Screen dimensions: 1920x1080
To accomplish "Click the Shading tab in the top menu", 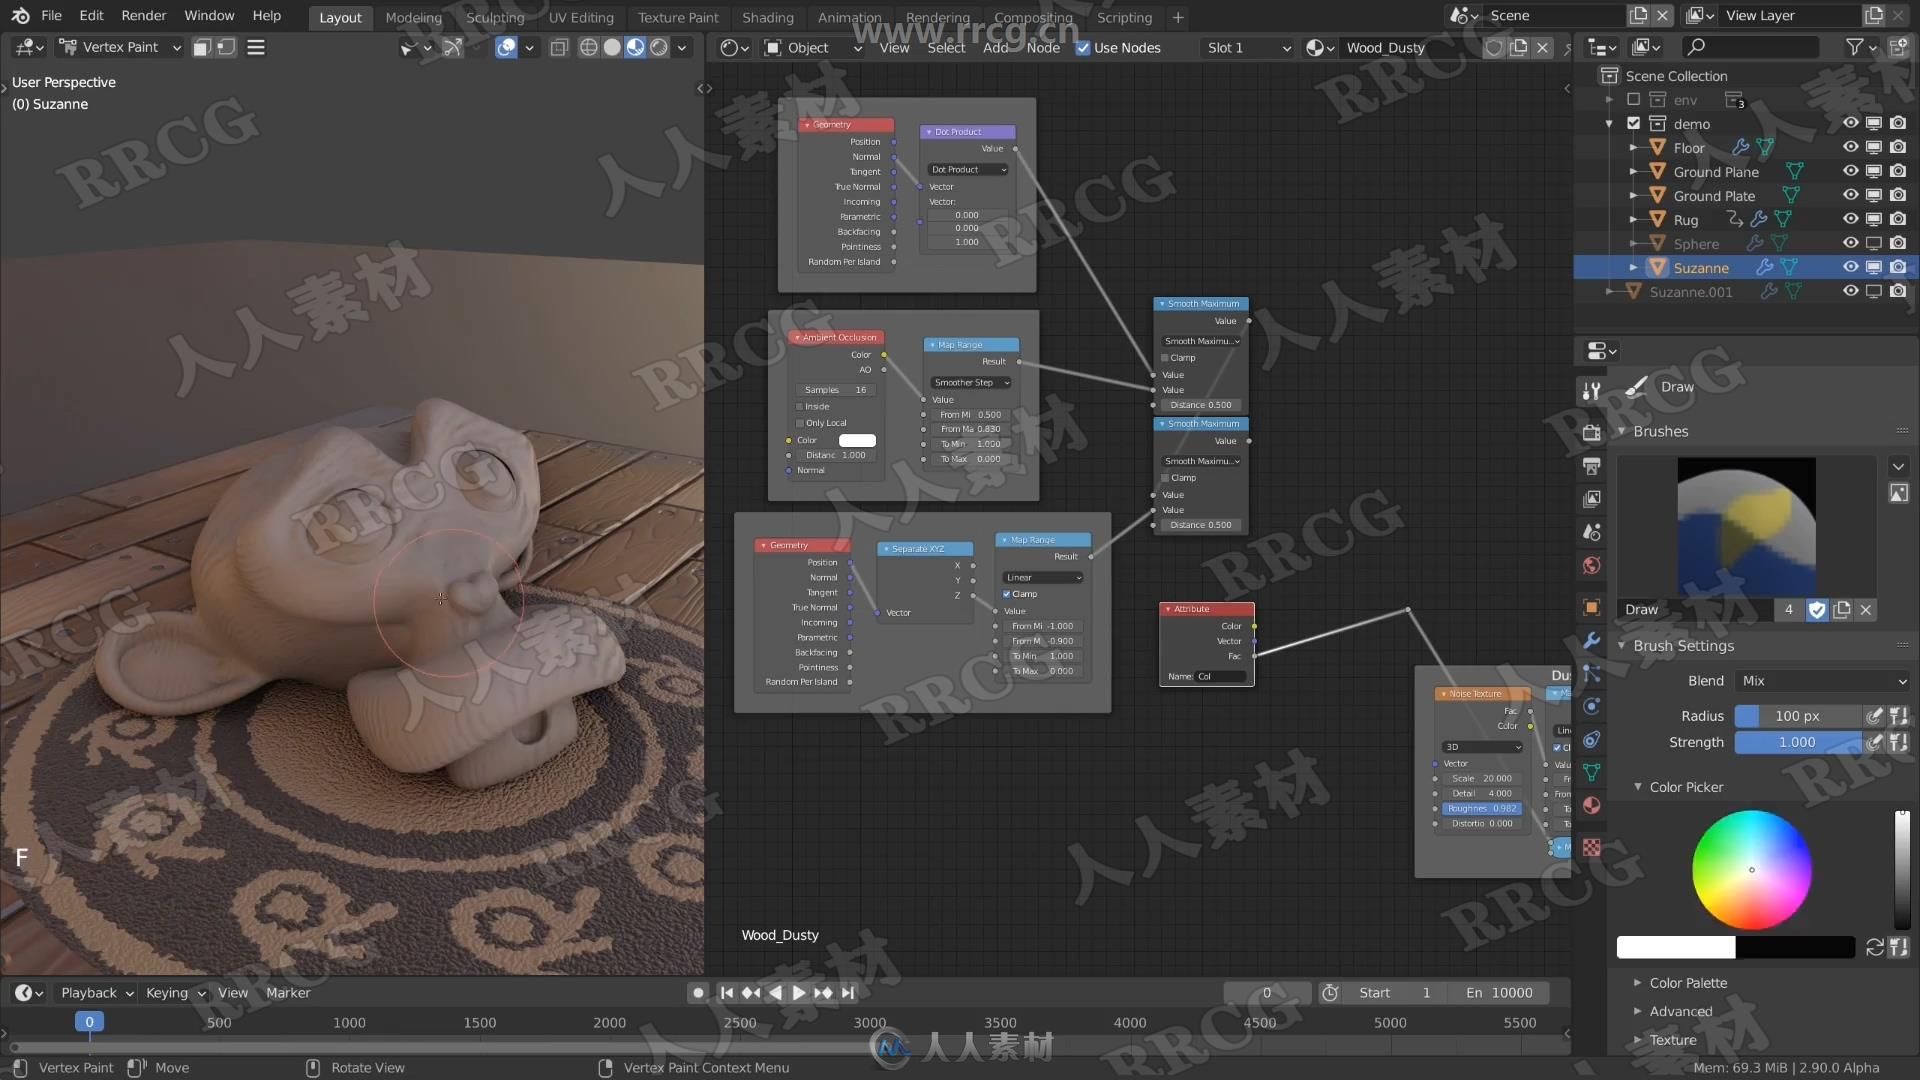I will [x=764, y=17].
